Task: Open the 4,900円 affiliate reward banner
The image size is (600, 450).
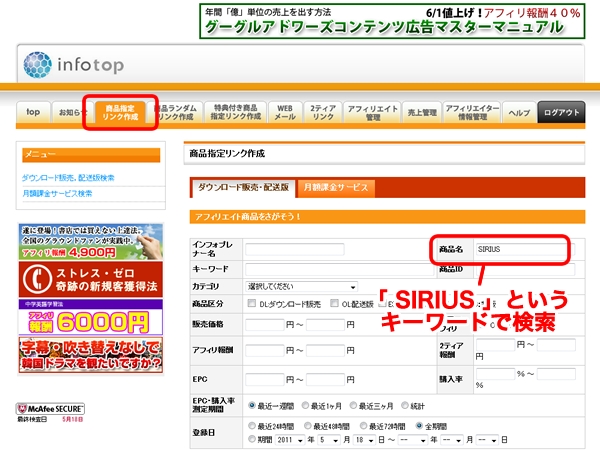Action: click(88, 241)
